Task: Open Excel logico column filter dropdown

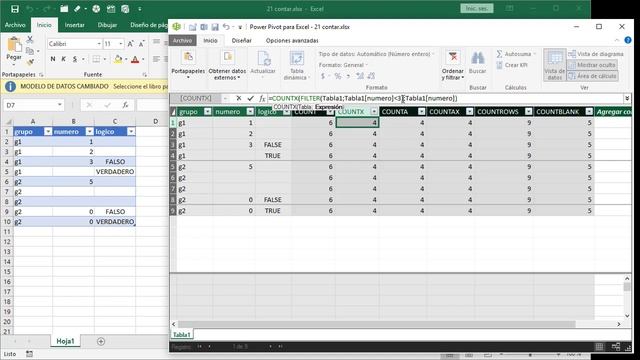Action: [131, 131]
